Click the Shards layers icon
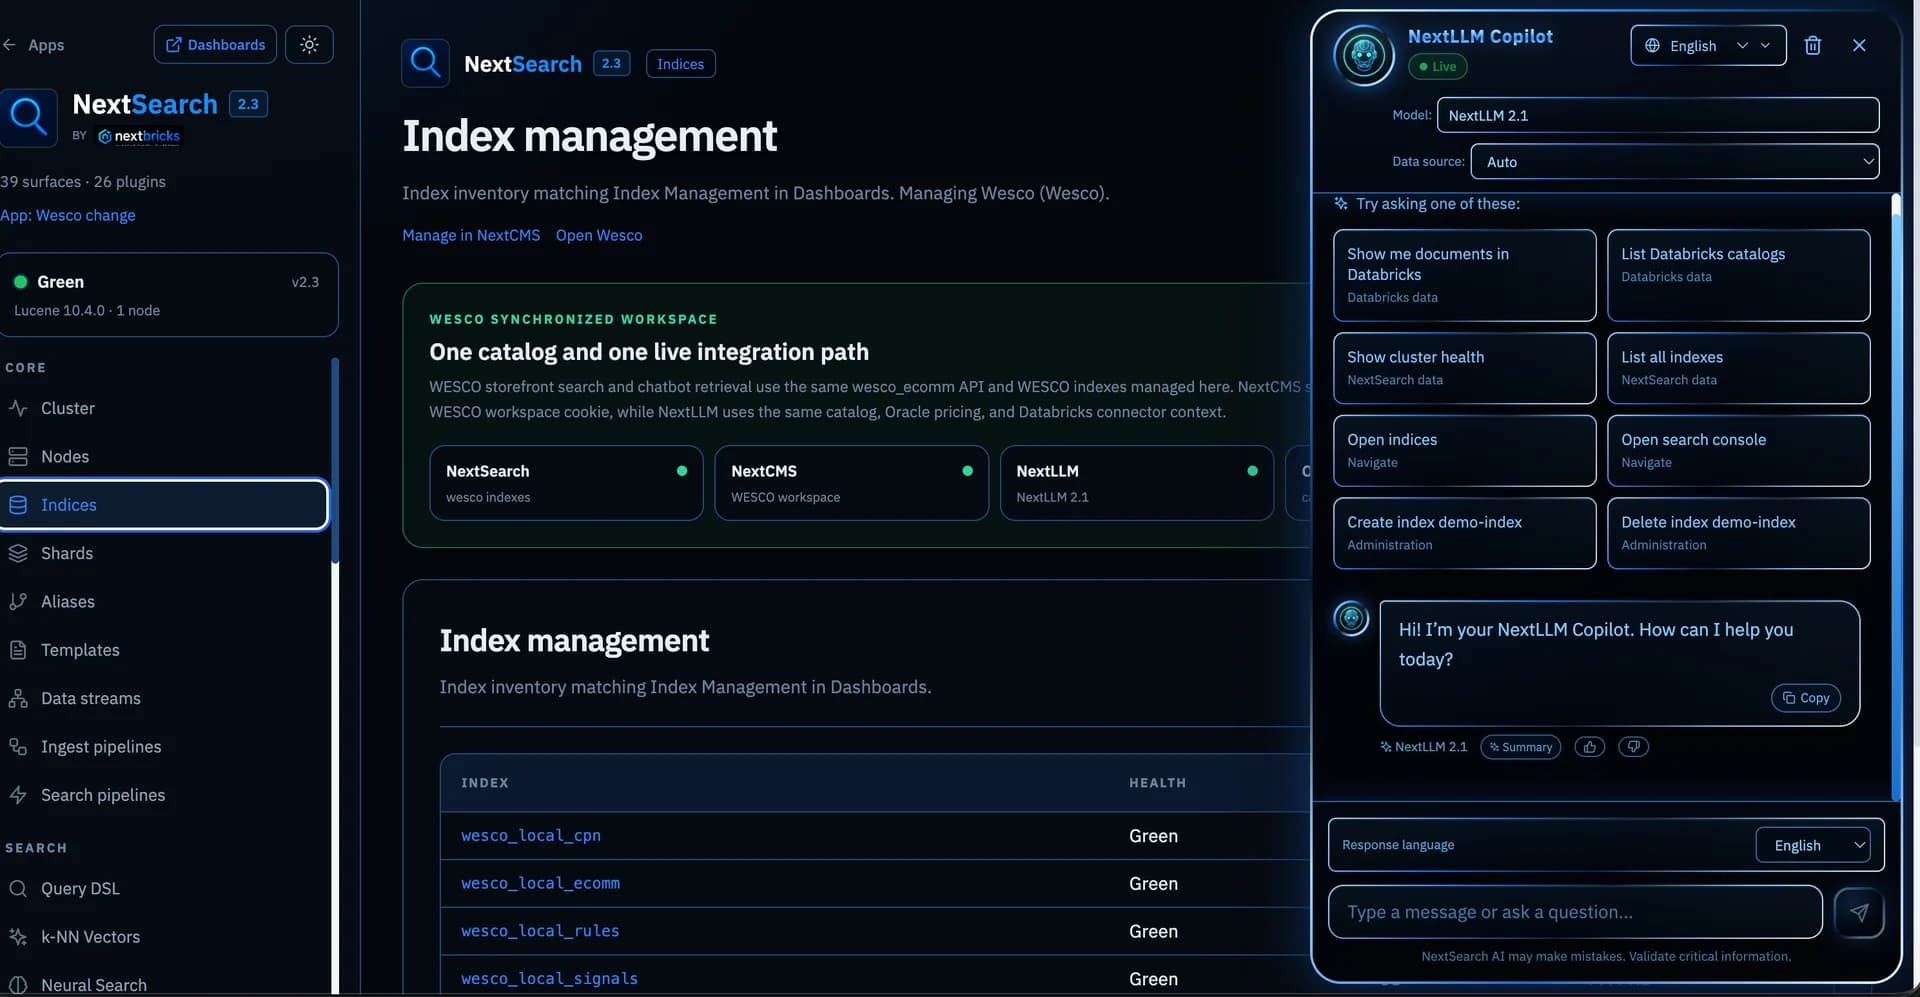This screenshot has width=1920, height=997. 18,553
